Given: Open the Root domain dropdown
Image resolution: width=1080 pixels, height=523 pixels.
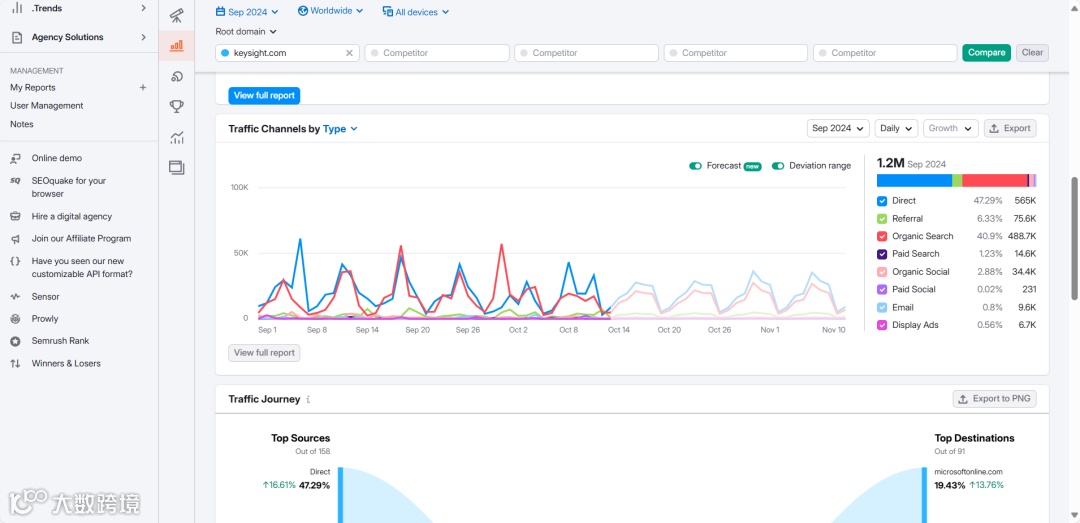Looking at the screenshot, I should [x=246, y=32].
